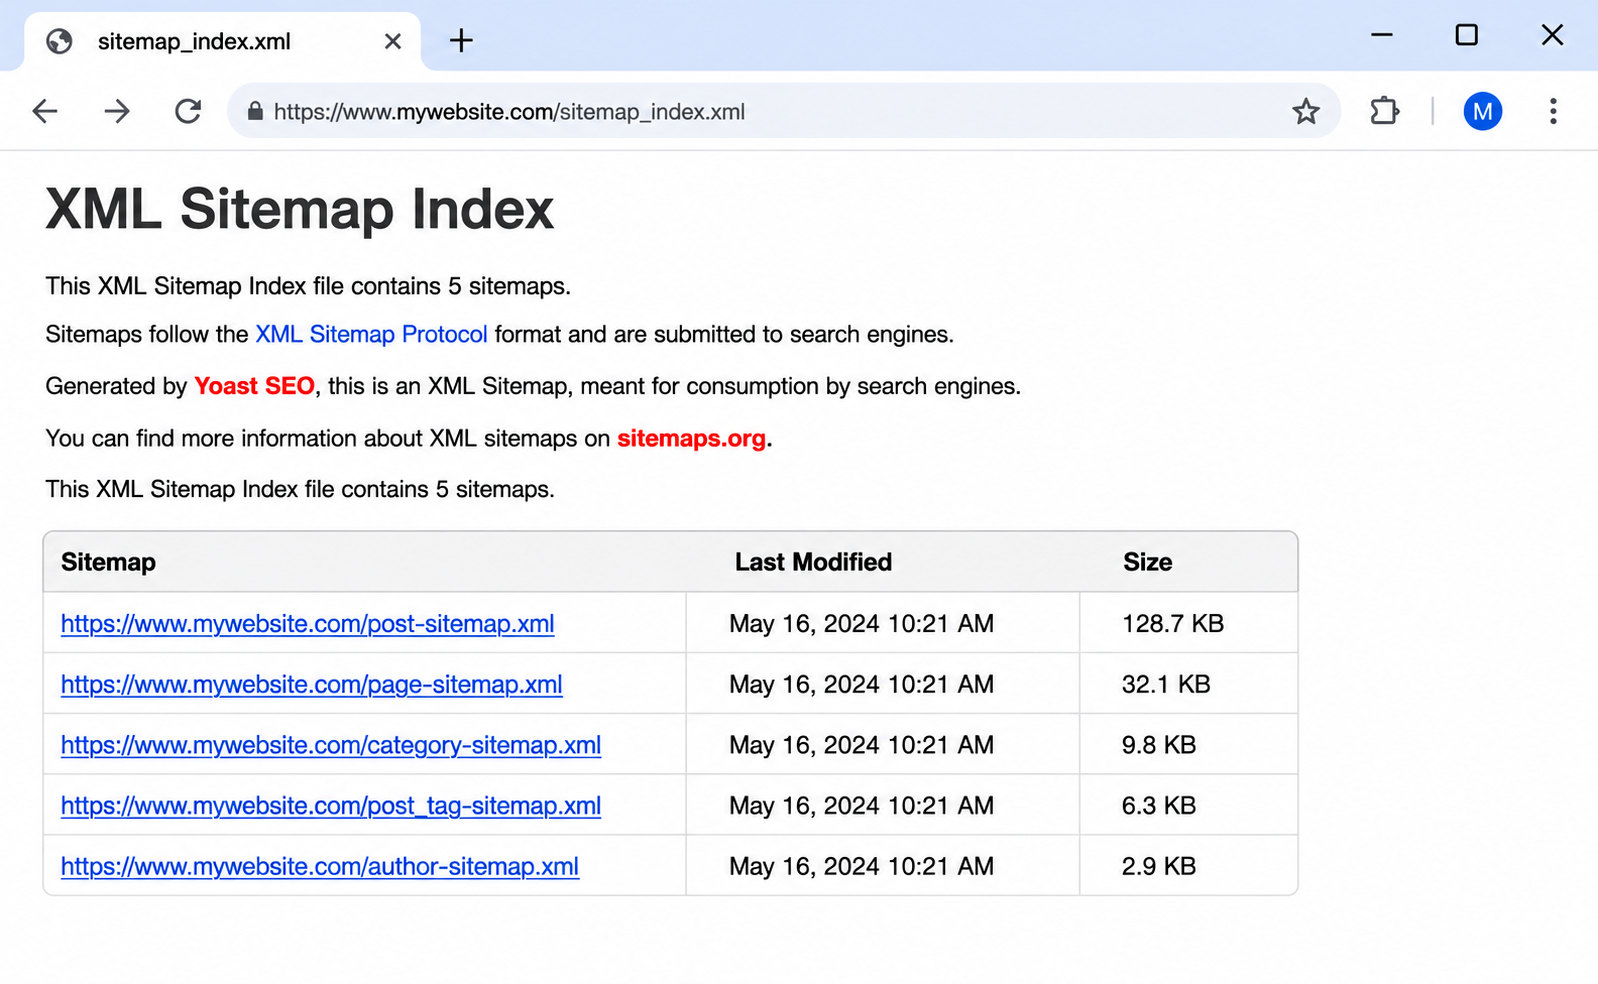Click the Last Modified column header
1598x984 pixels.
813,562
